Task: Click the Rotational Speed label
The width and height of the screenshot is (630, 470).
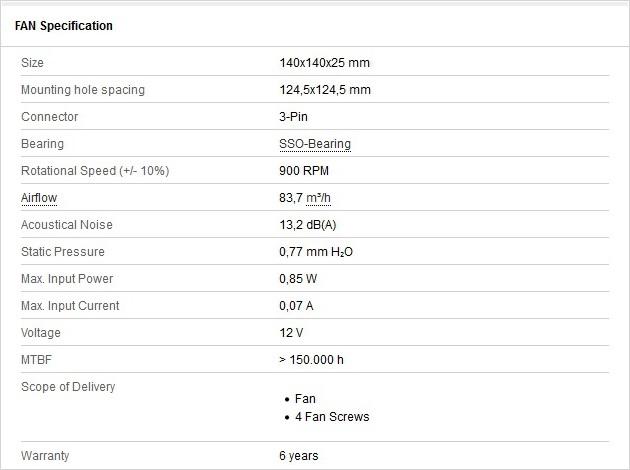Action: pyautogui.click(x=95, y=171)
